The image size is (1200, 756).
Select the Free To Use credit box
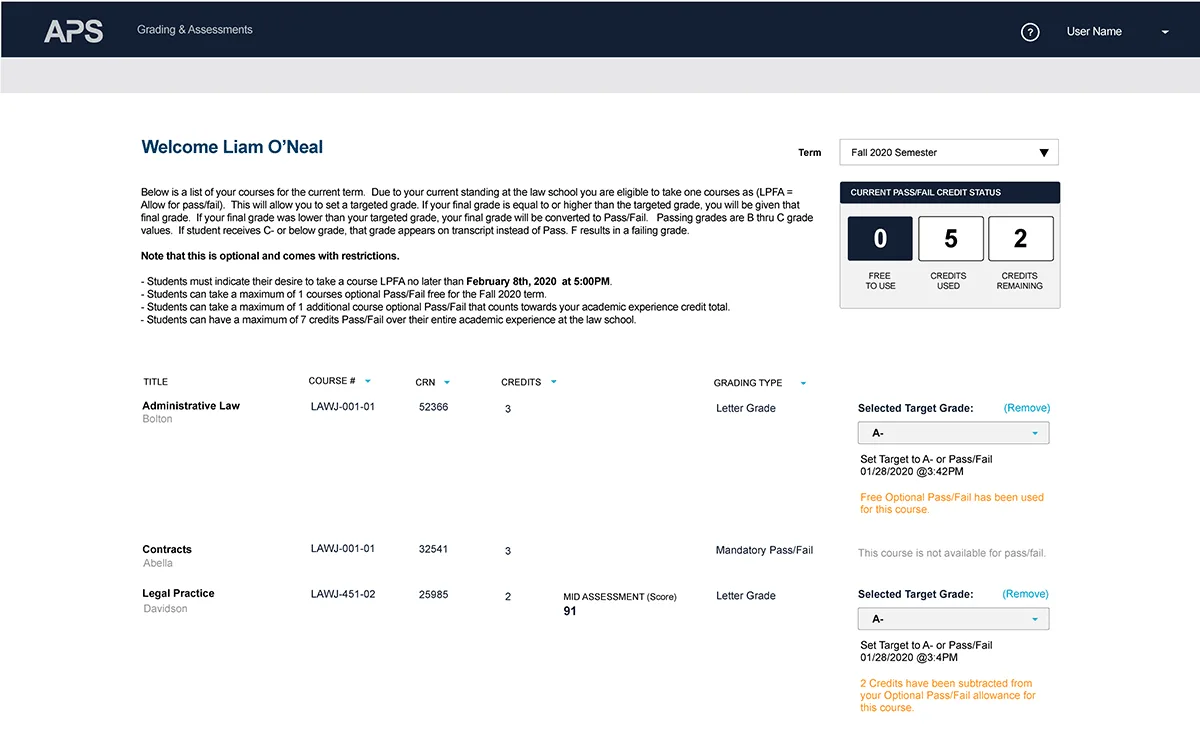[880, 239]
